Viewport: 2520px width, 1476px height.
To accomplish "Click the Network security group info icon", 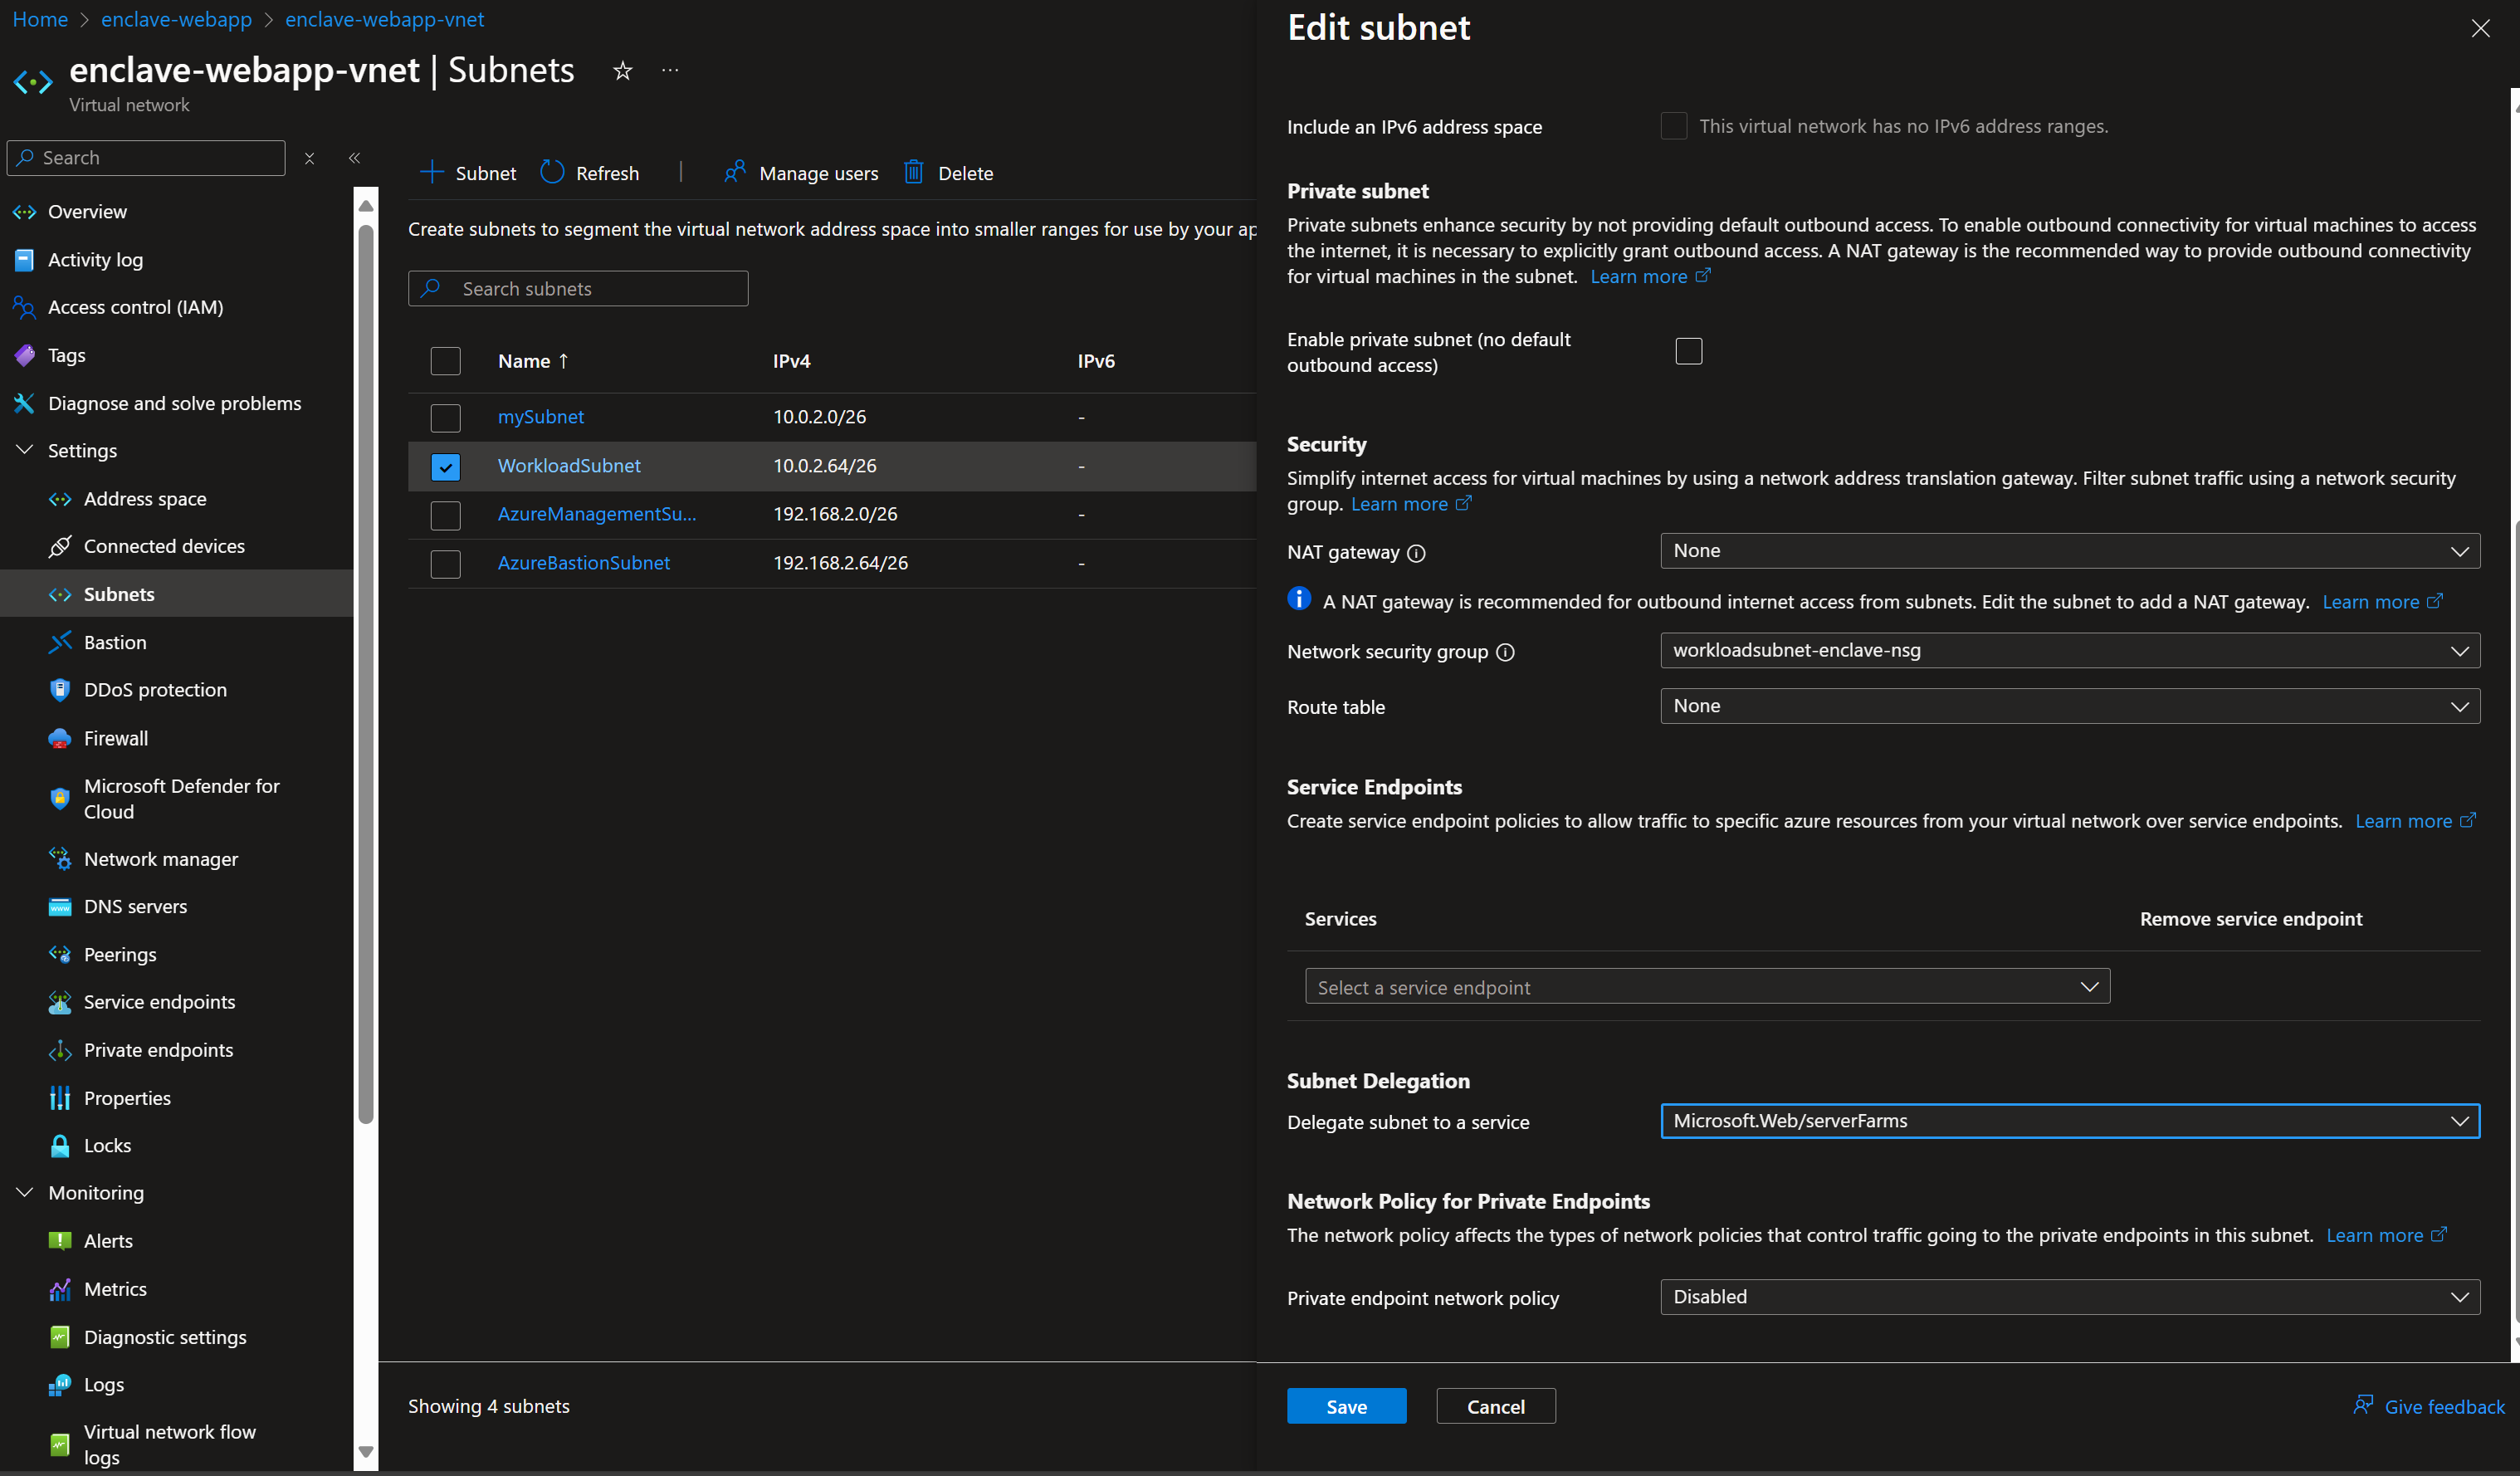I will [1505, 652].
